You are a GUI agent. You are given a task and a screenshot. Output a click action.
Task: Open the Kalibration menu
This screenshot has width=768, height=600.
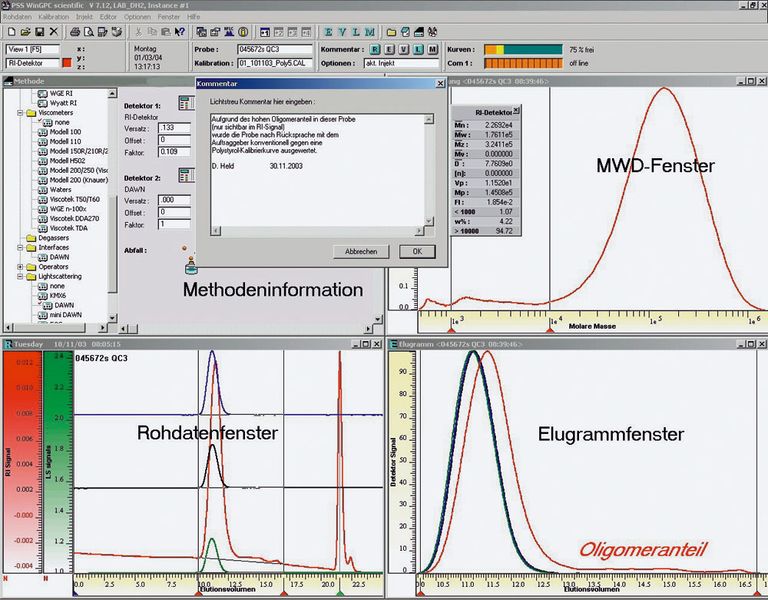(53, 17)
